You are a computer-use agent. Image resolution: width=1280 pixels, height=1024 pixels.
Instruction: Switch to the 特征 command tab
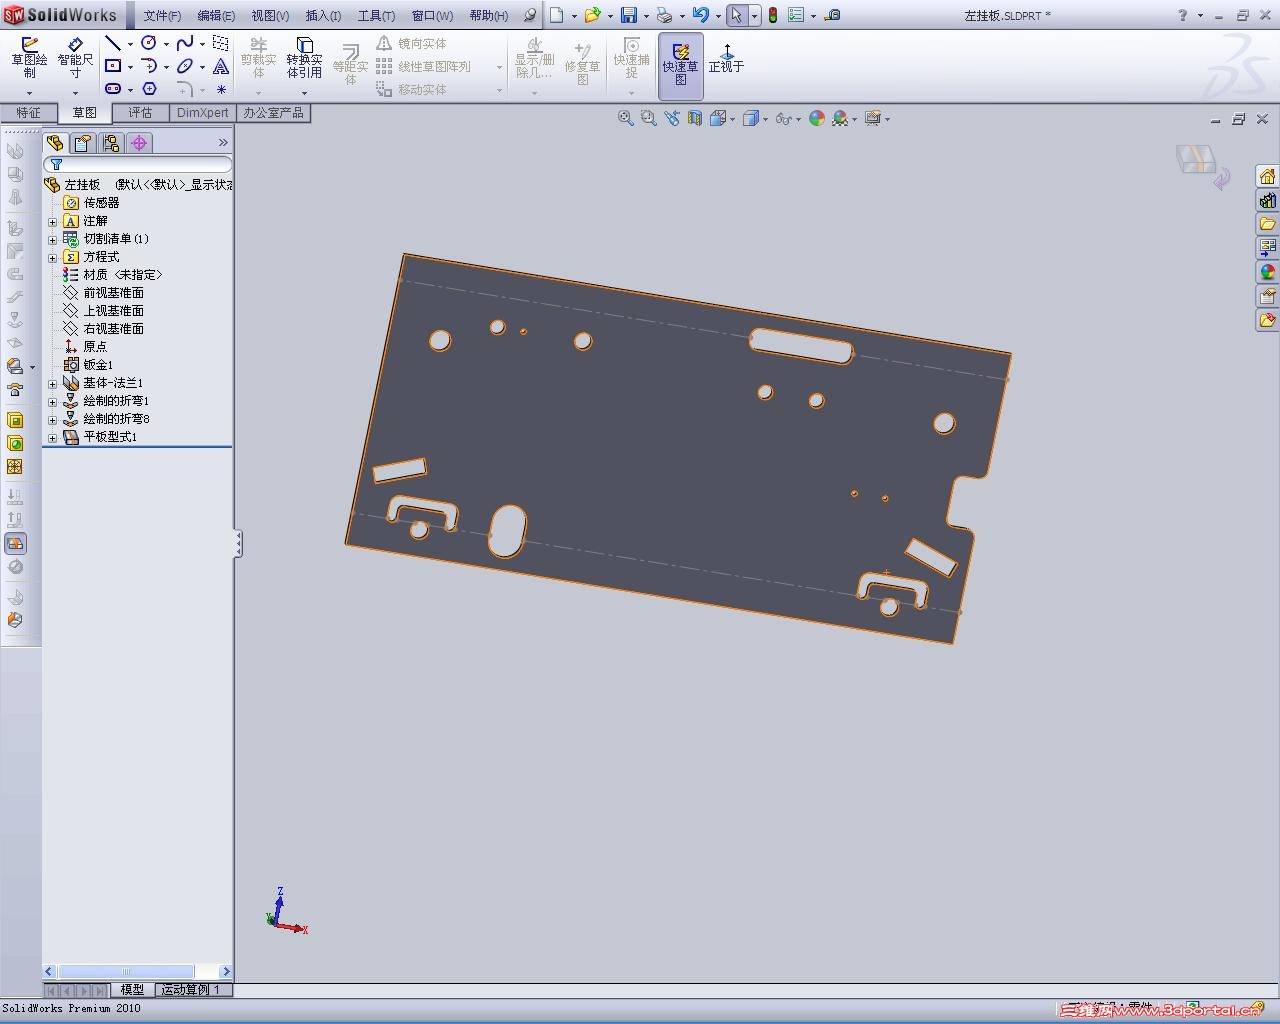pyautogui.click(x=28, y=113)
